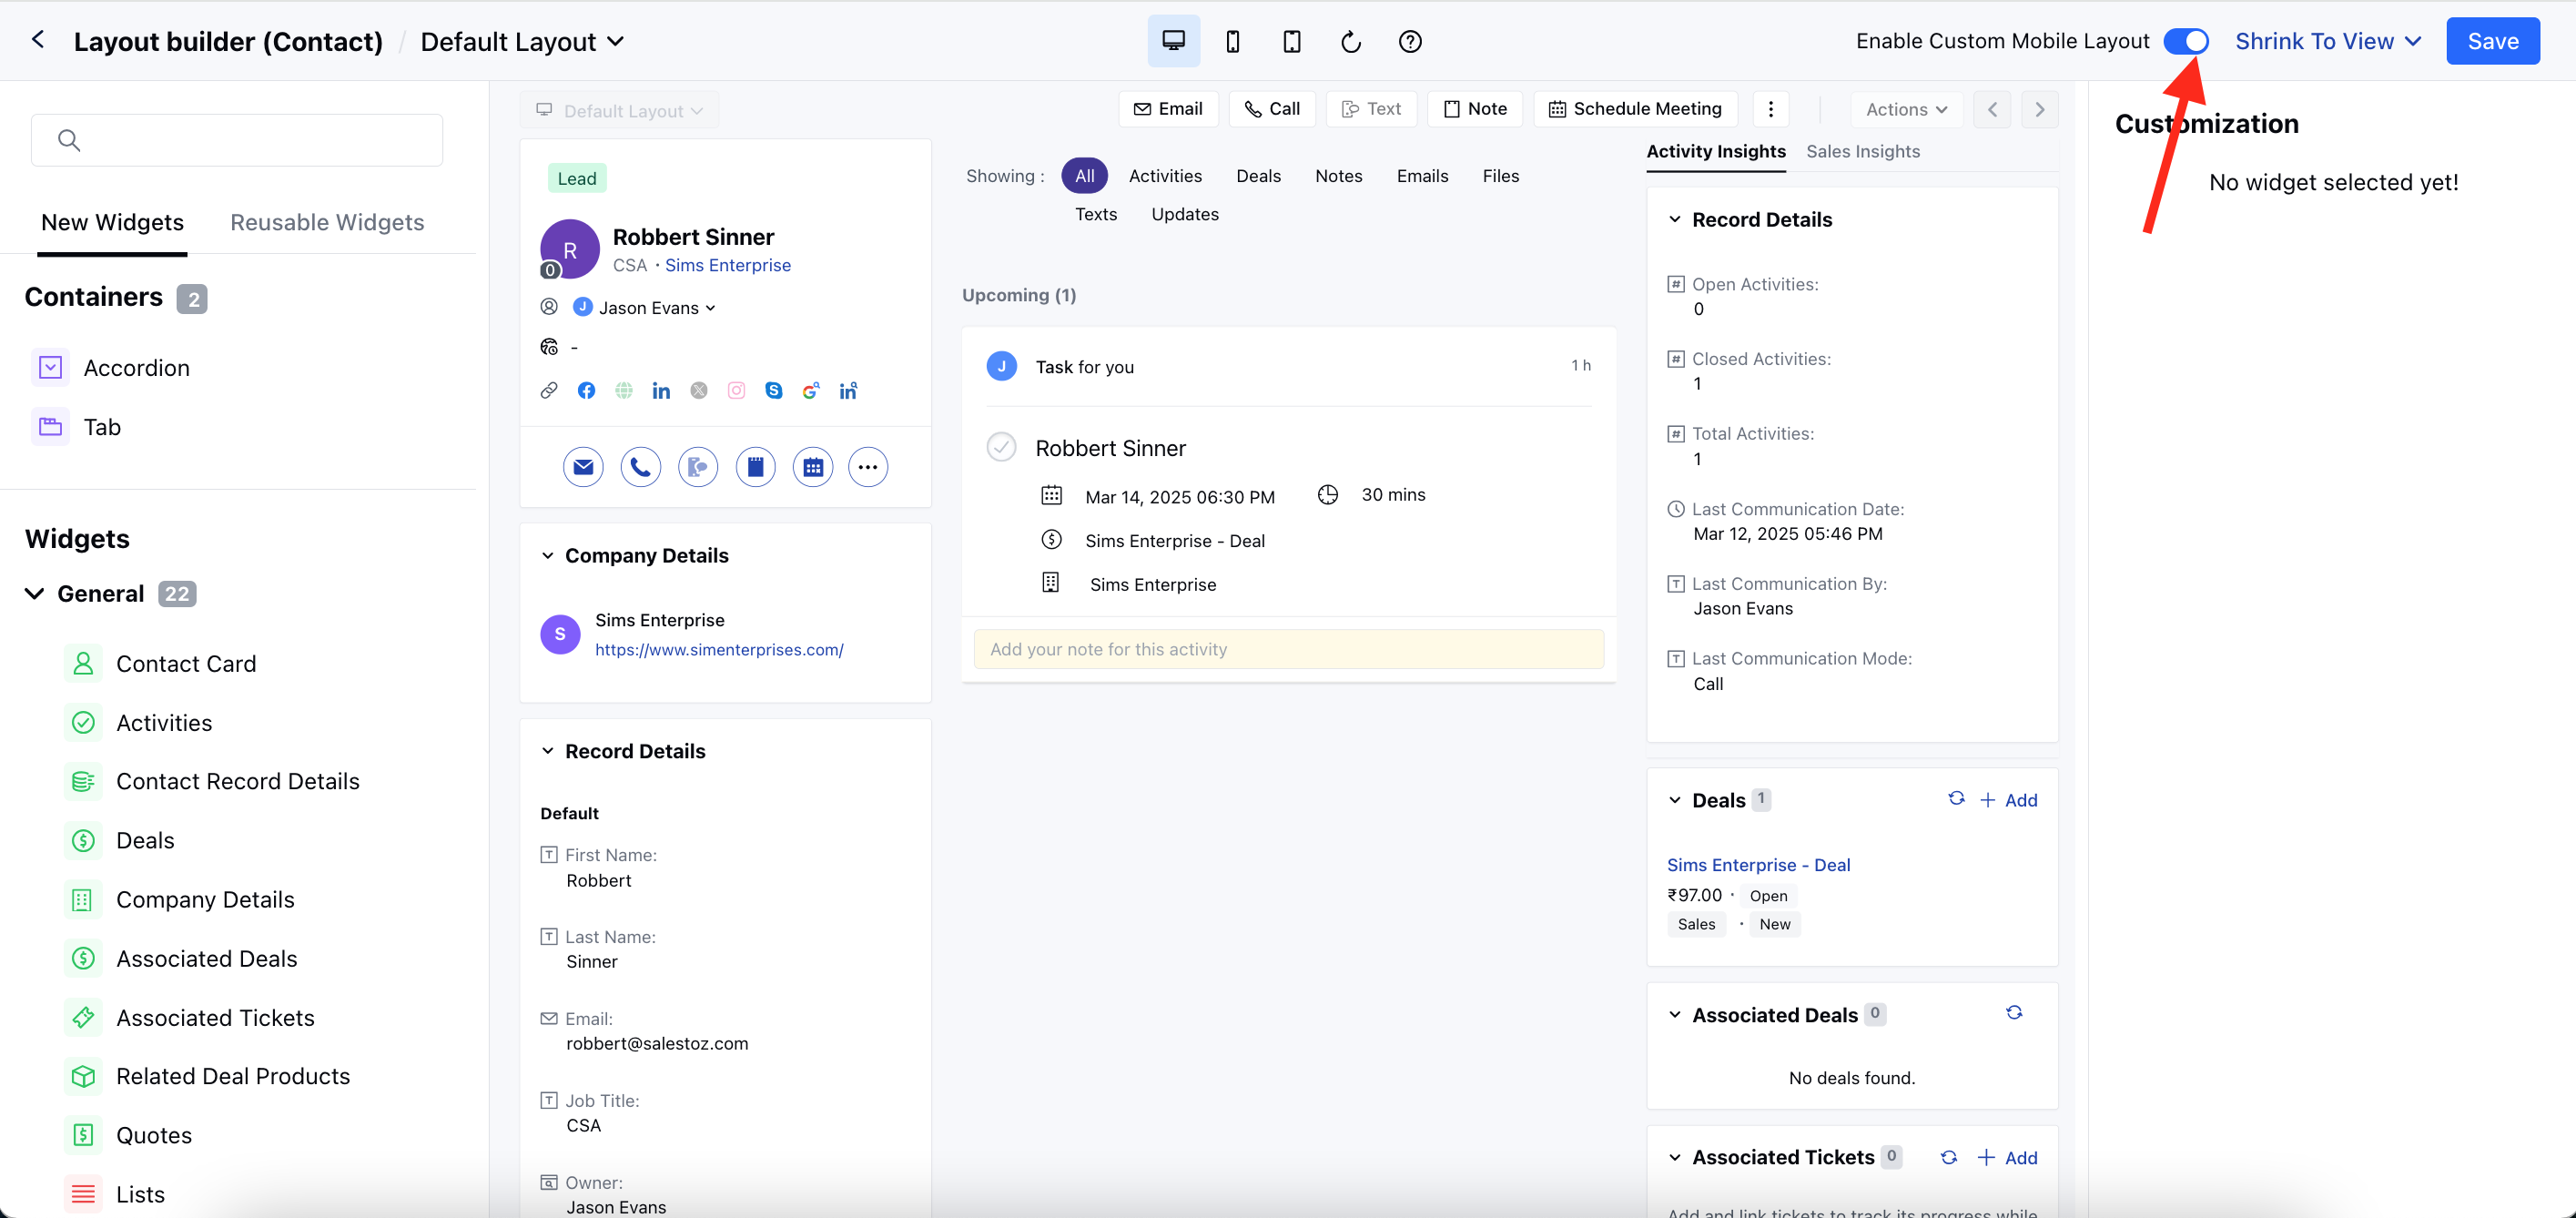Open the Default Layout title dropdown
The height and width of the screenshot is (1218, 2576).
click(x=522, y=41)
